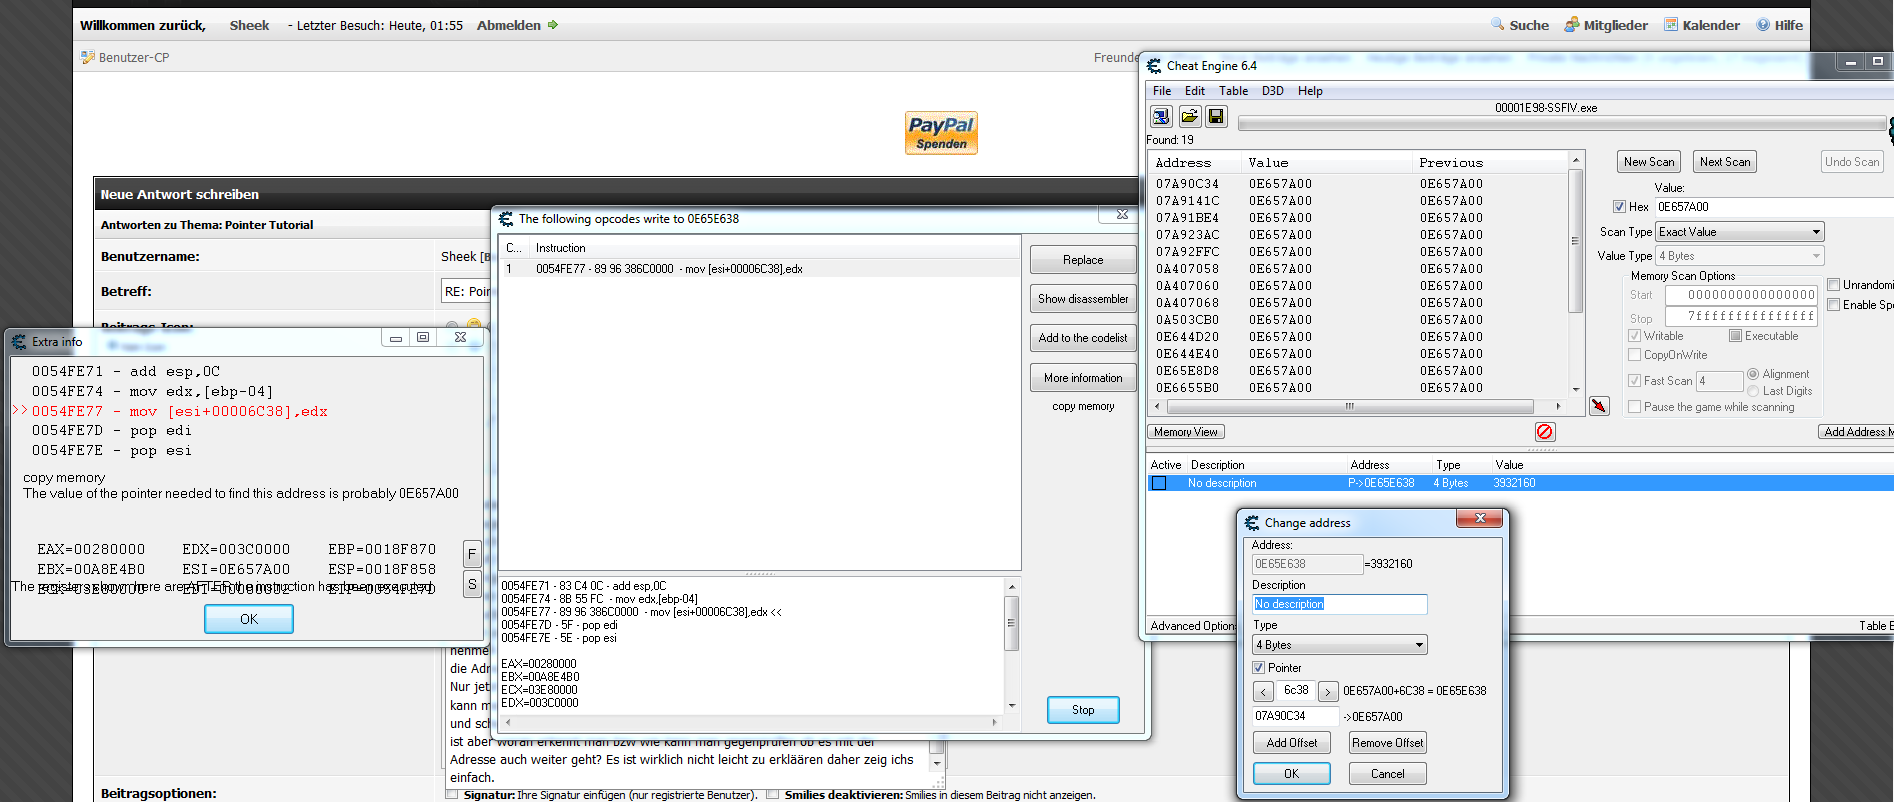
Task: Click the left arrow beside offset 6c38
Action: click(1263, 692)
